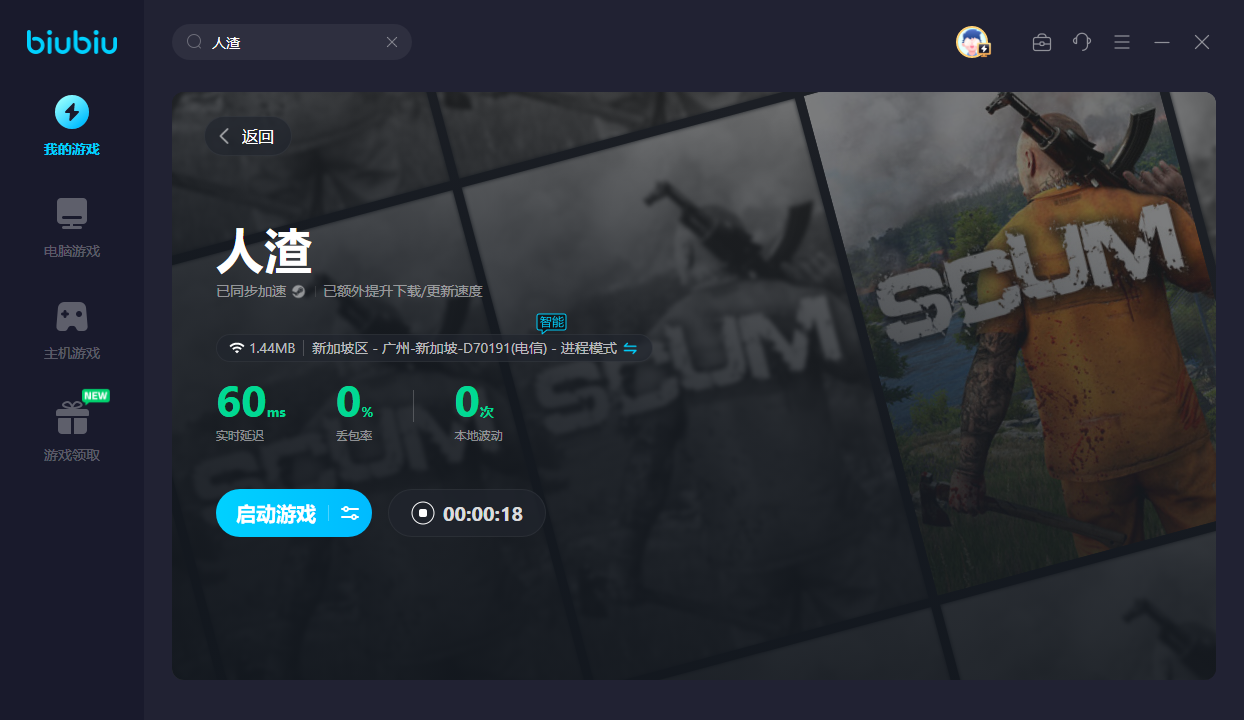
Task: Open My Games lightning icon
Action: pyautogui.click(x=71, y=112)
